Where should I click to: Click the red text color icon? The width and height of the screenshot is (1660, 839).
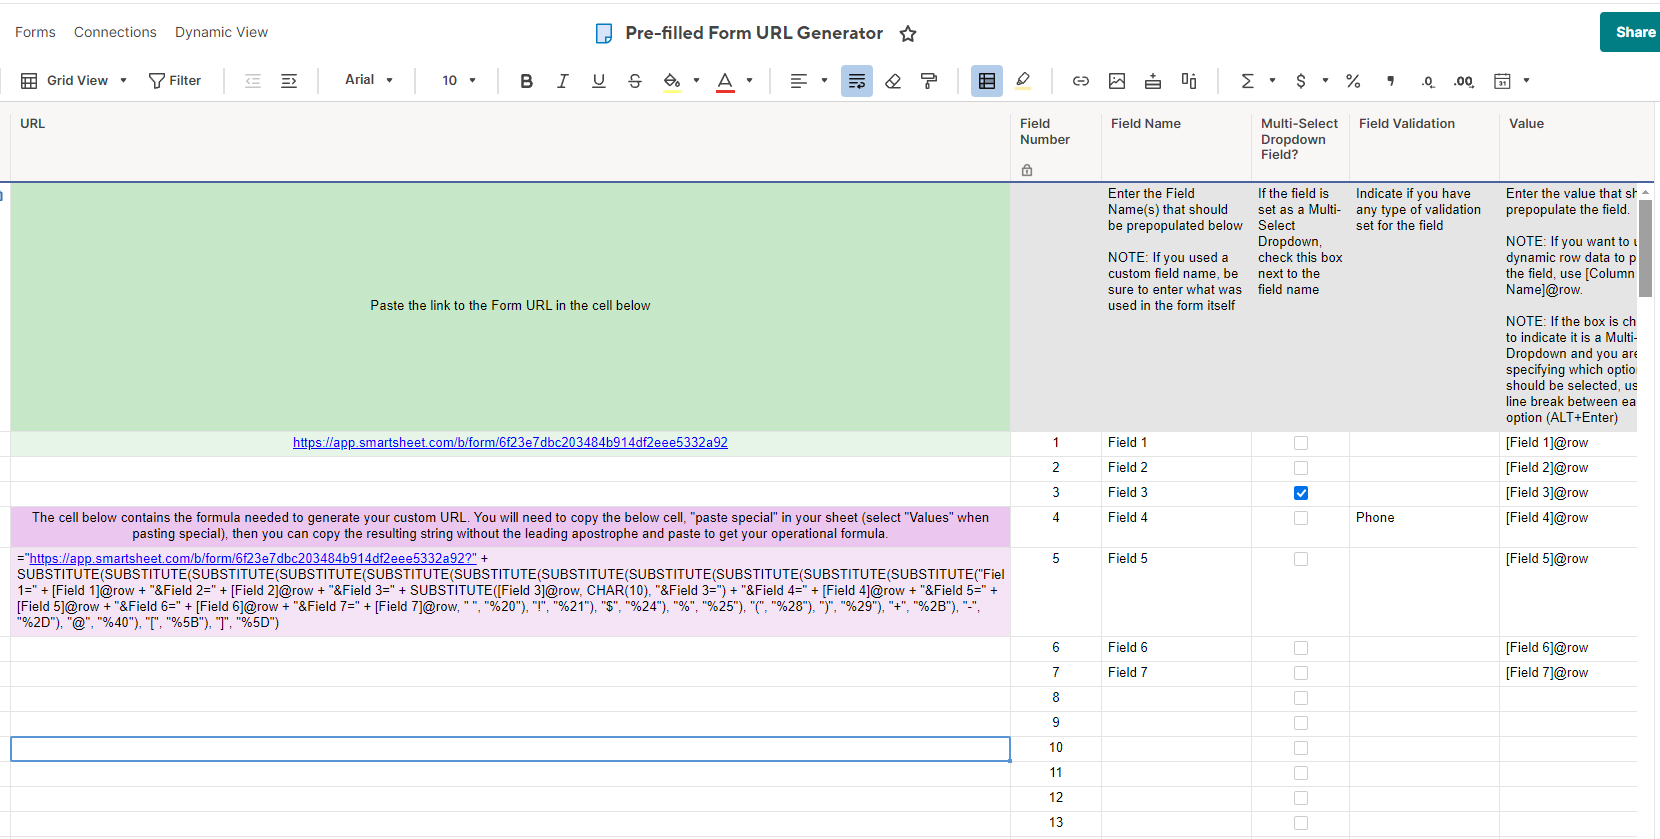[725, 81]
